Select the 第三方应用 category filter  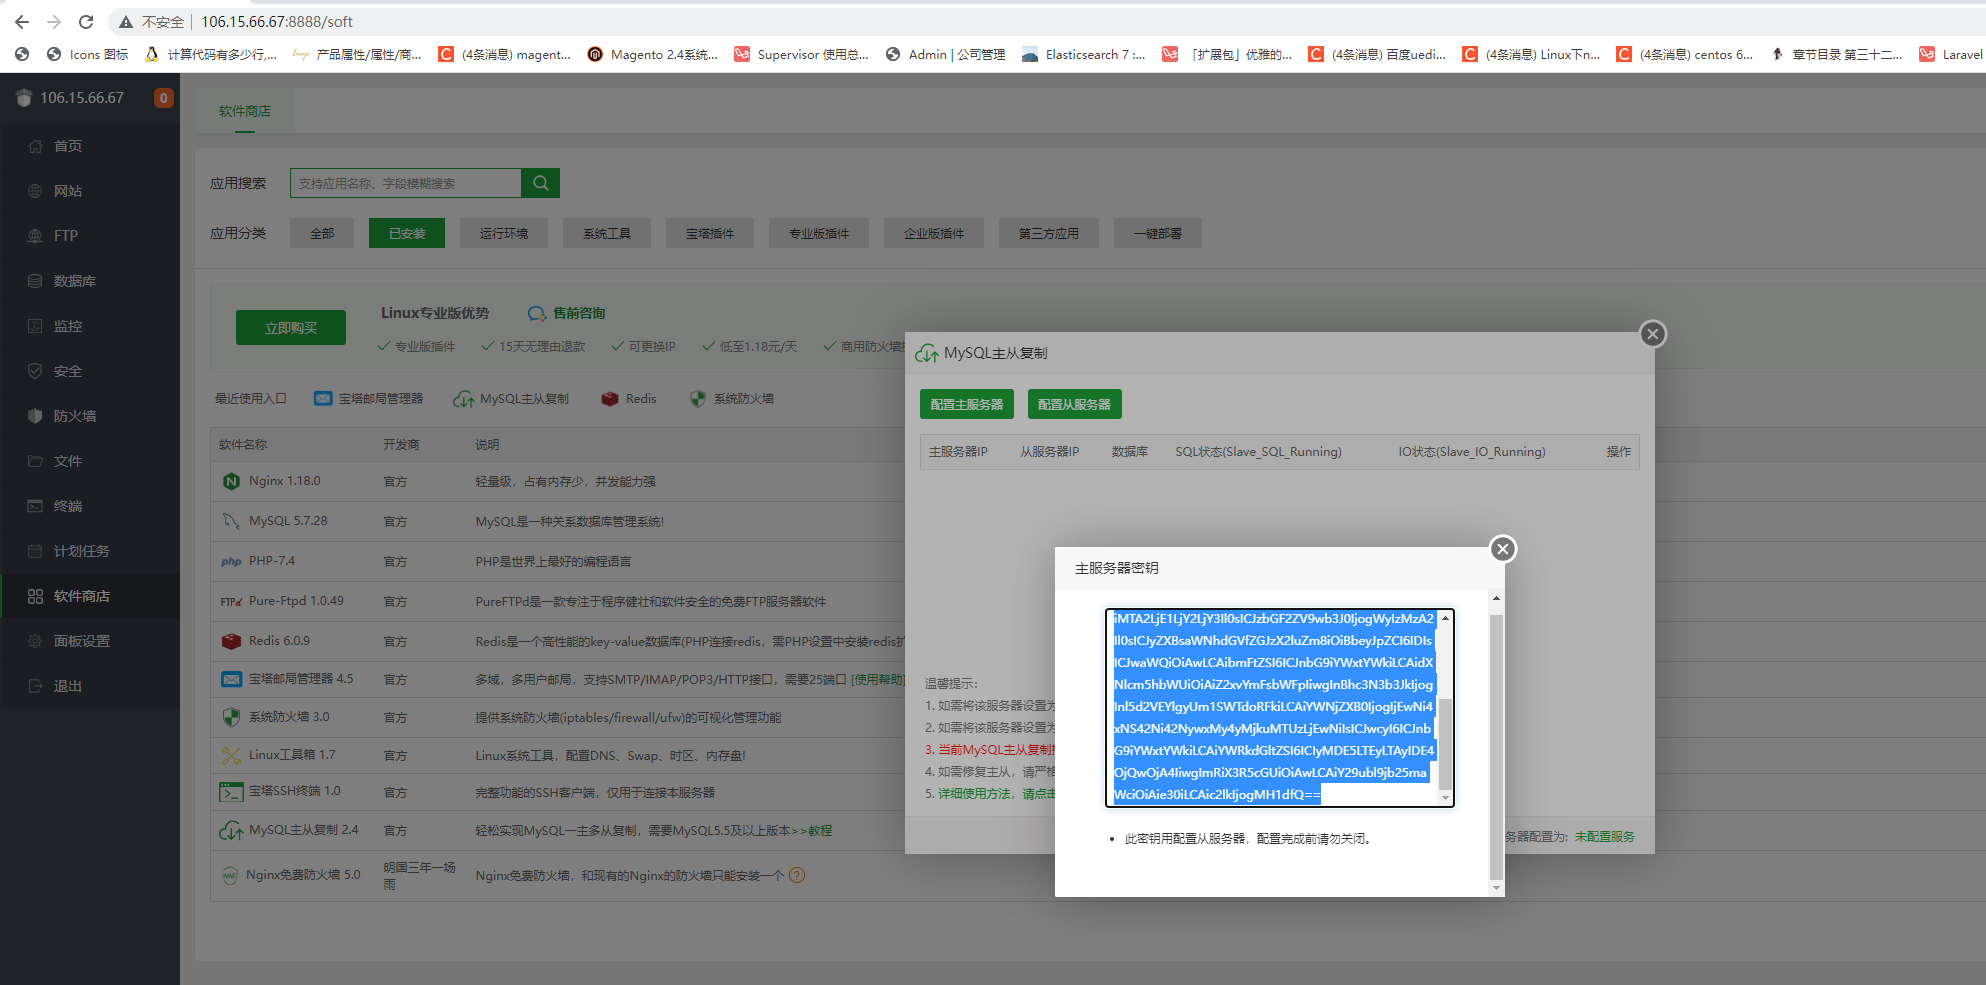point(1049,233)
